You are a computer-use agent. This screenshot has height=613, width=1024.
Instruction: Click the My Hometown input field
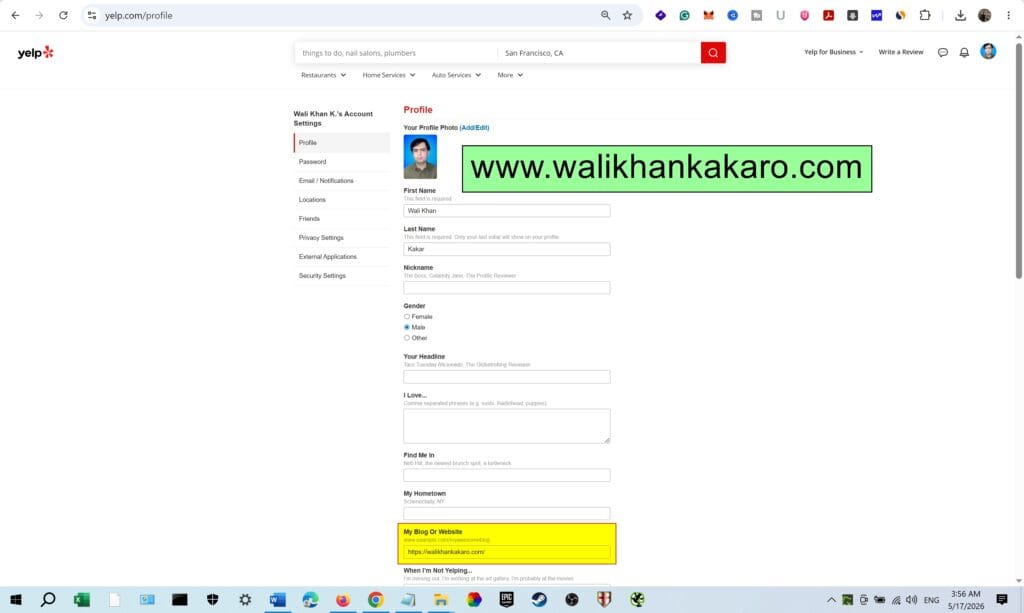coord(507,514)
